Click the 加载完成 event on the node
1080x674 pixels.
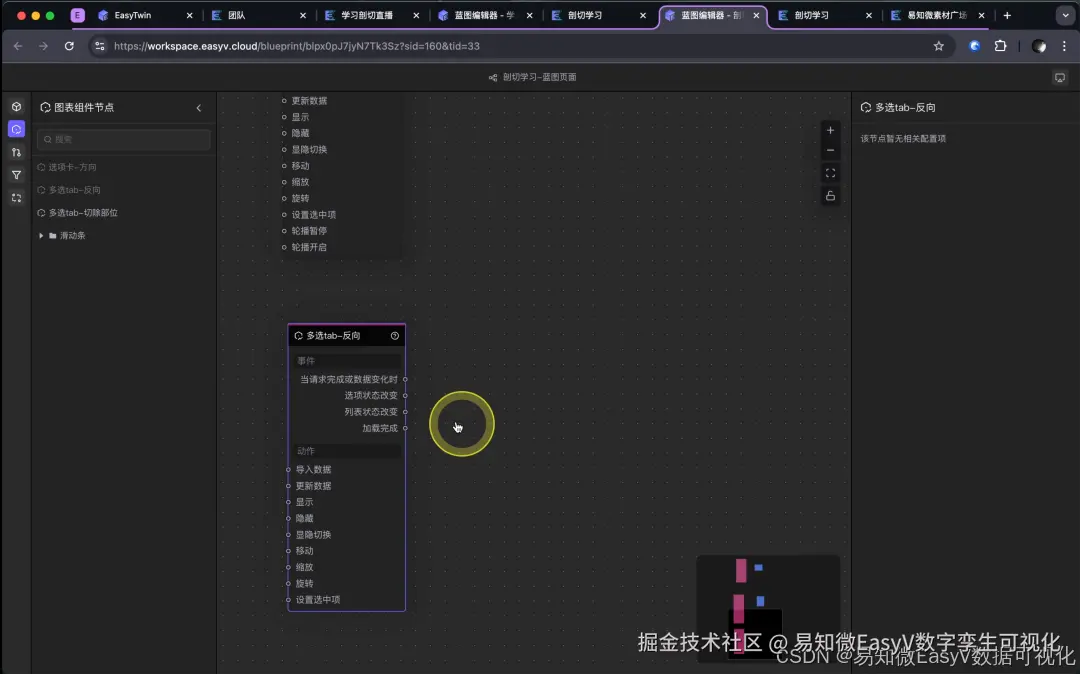coord(380,427)
